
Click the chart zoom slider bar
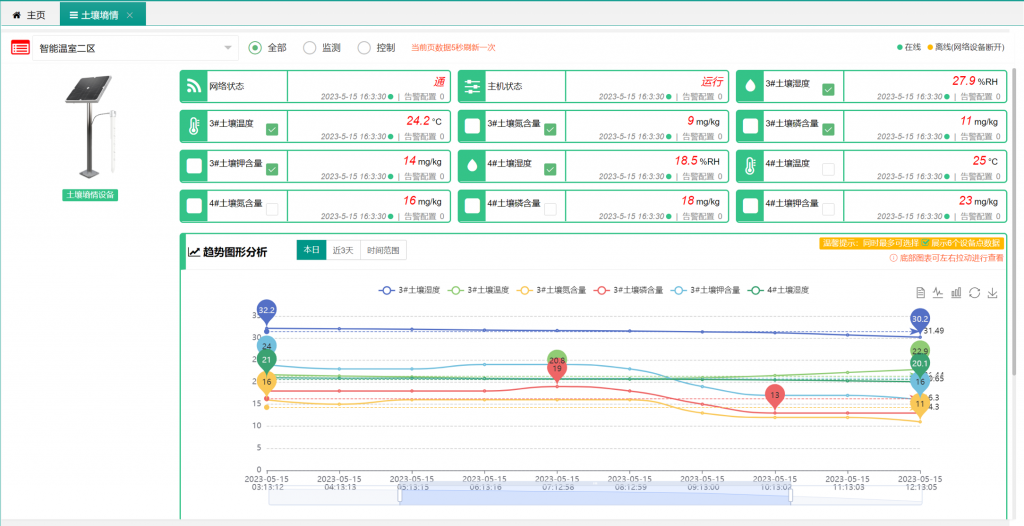click(595, 496)
